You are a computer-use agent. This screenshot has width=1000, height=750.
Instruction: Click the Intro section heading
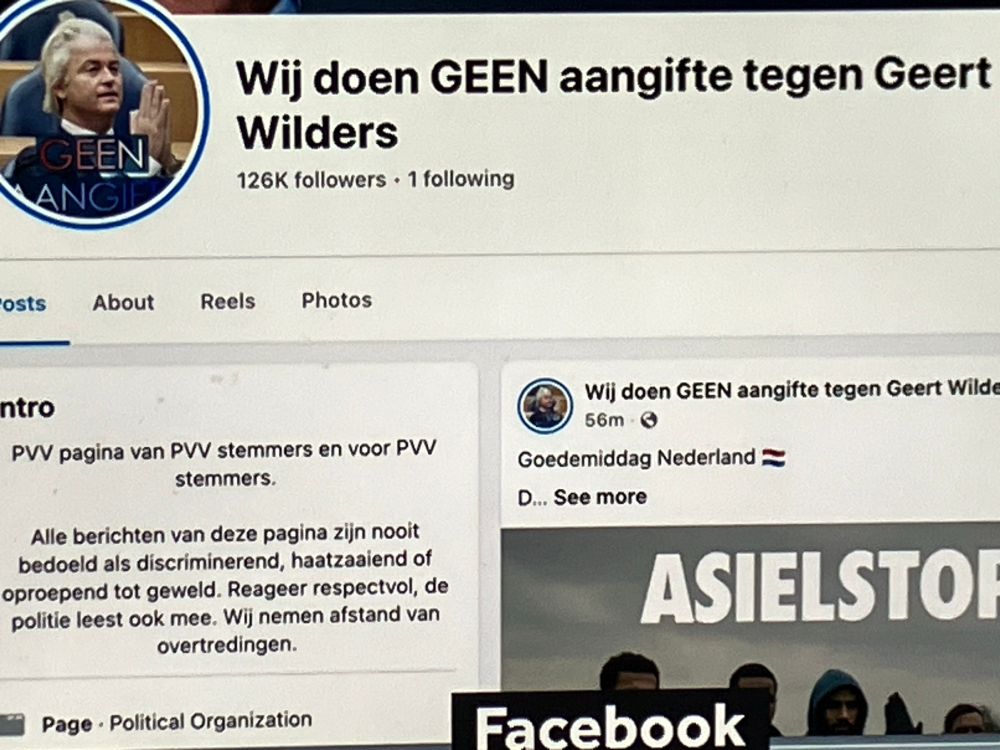pyautogui.click(x=27, y=408)
